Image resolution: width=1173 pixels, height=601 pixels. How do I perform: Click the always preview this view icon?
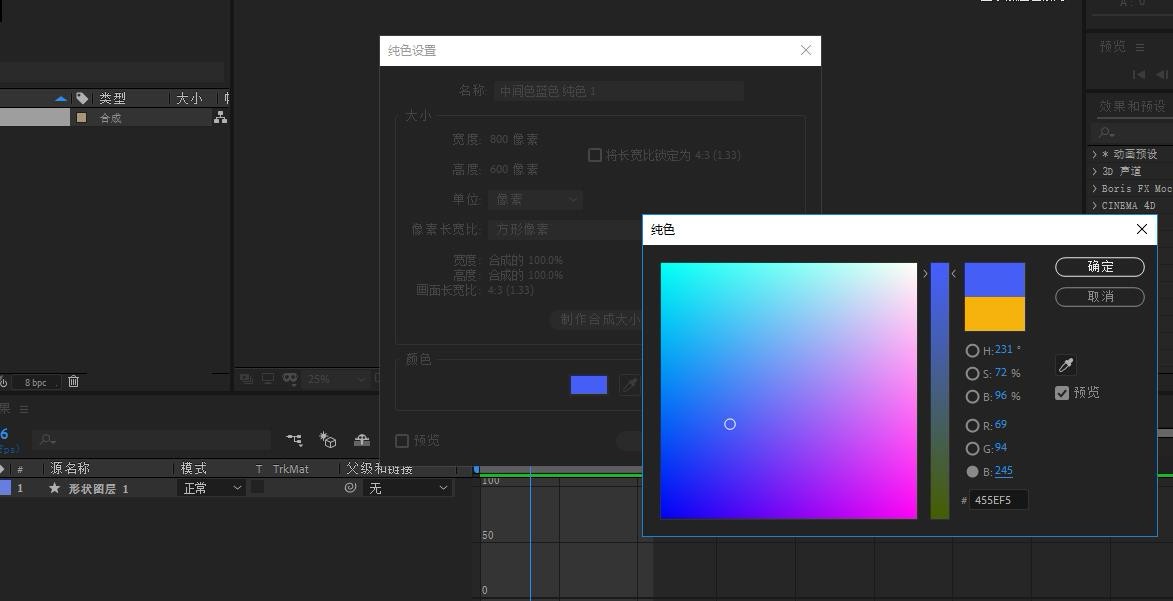[x=246, y=379]
